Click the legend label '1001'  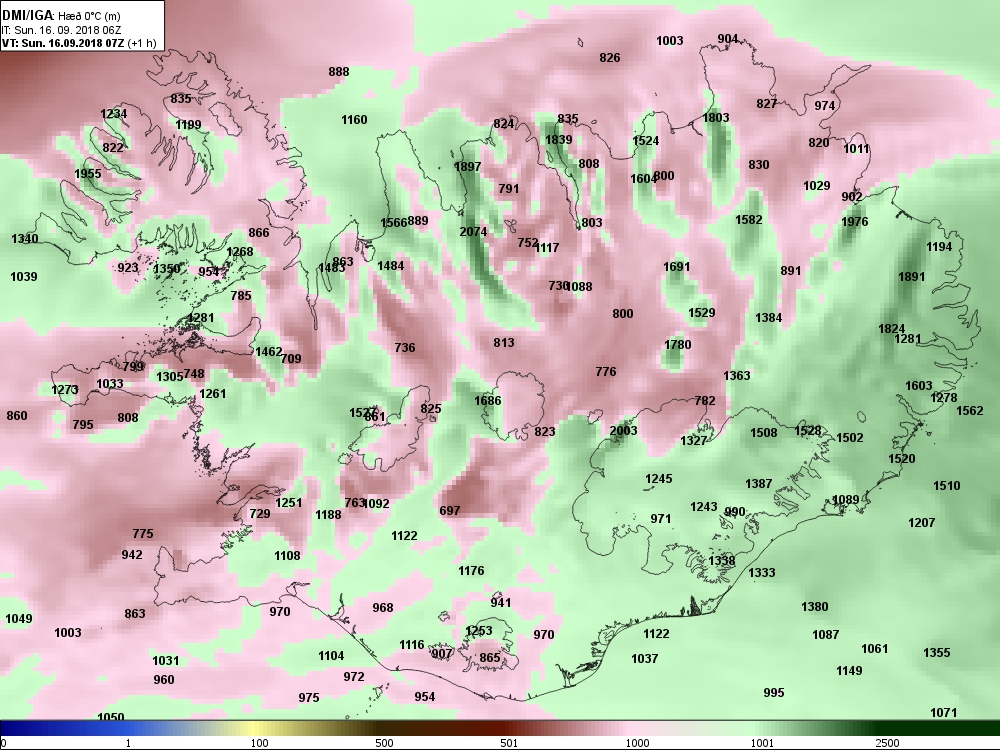[762, 743]
